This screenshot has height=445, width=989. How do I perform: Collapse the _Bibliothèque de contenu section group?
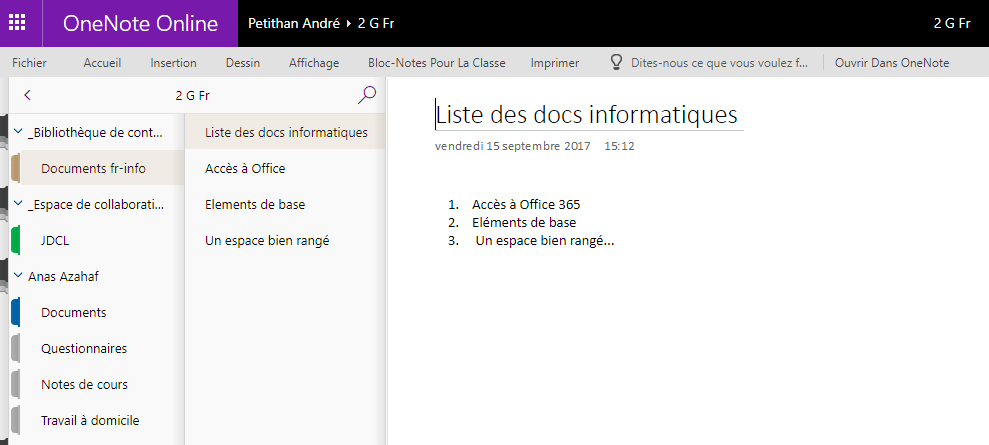tap(18, 132)
